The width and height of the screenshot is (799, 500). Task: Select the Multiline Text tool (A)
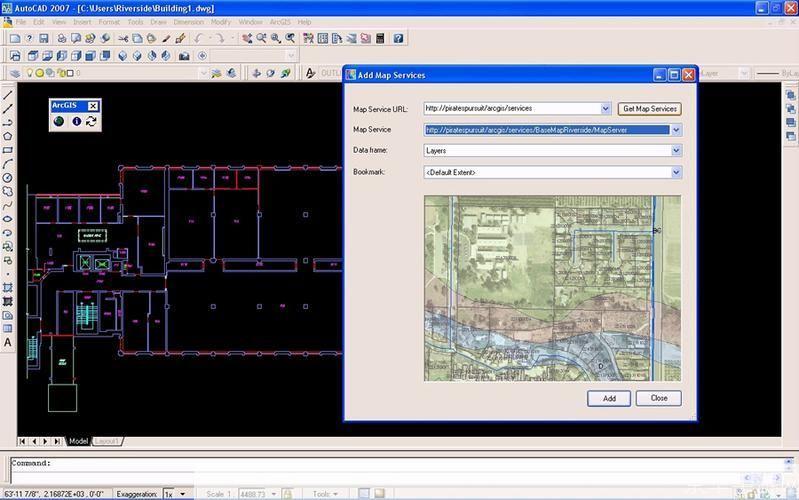click(8, 343)
